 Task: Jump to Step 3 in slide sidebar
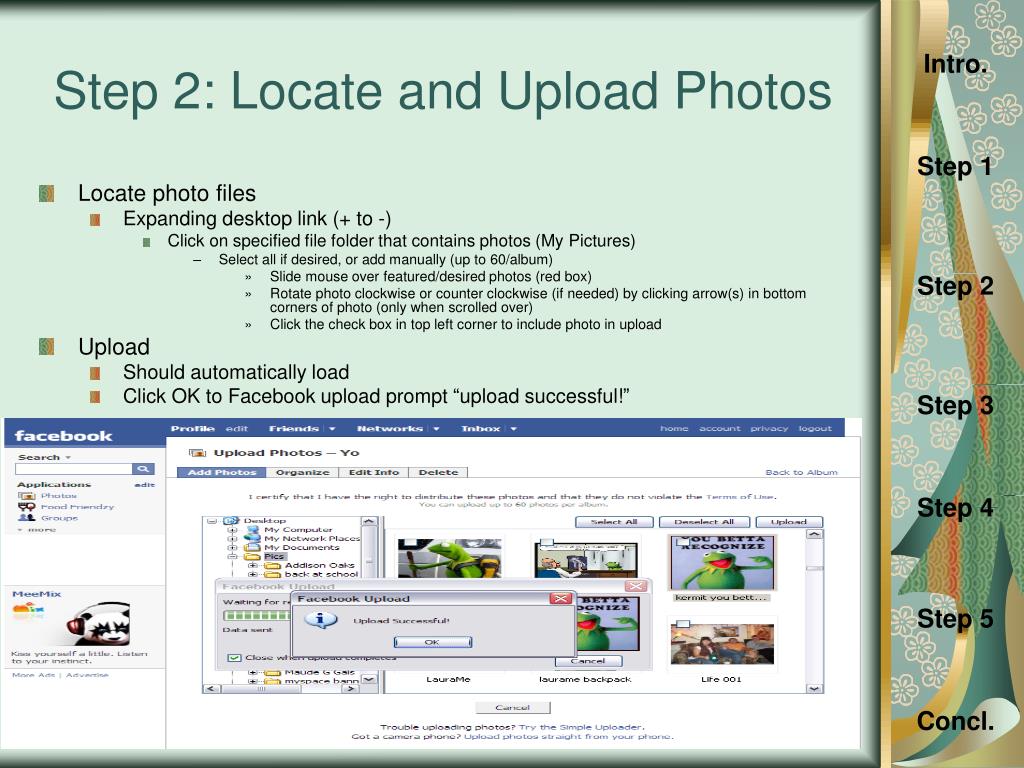pos(955,406)
